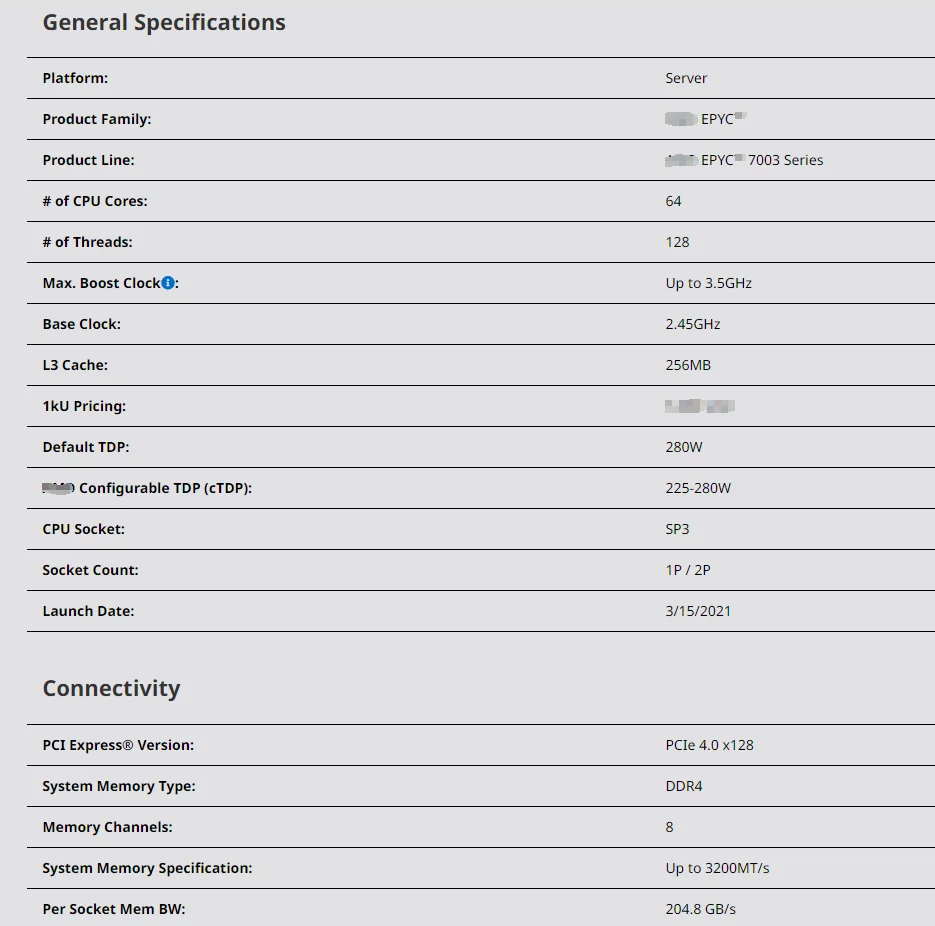
Task: Click the Connectivity section heading
Action: [111, 688]
